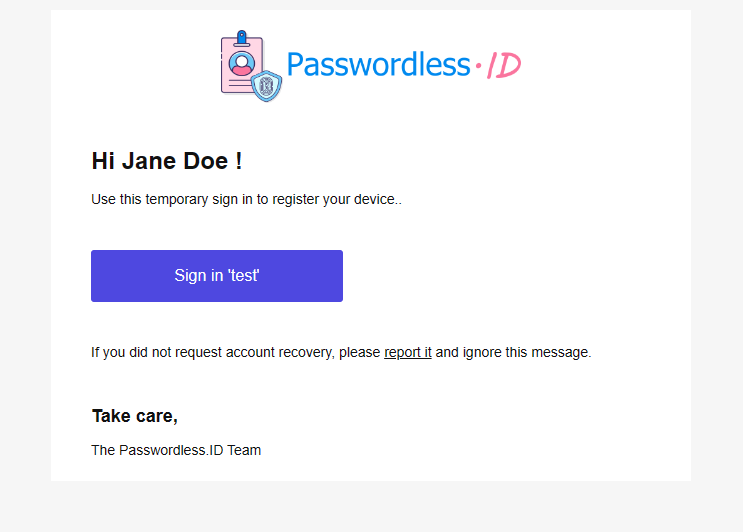Screen dimensions: 743x532
Task: Click the exclamation mark after Jane Doe
Action: 238,161
